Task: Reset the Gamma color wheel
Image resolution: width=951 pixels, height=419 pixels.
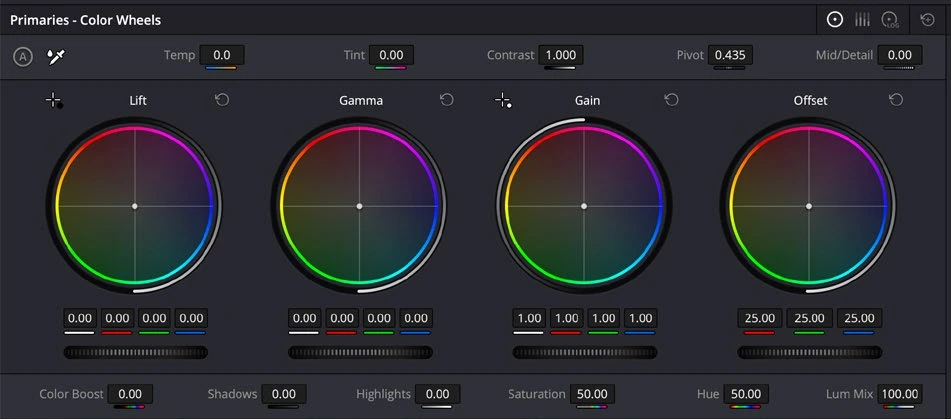Action: tap(446, 99)
